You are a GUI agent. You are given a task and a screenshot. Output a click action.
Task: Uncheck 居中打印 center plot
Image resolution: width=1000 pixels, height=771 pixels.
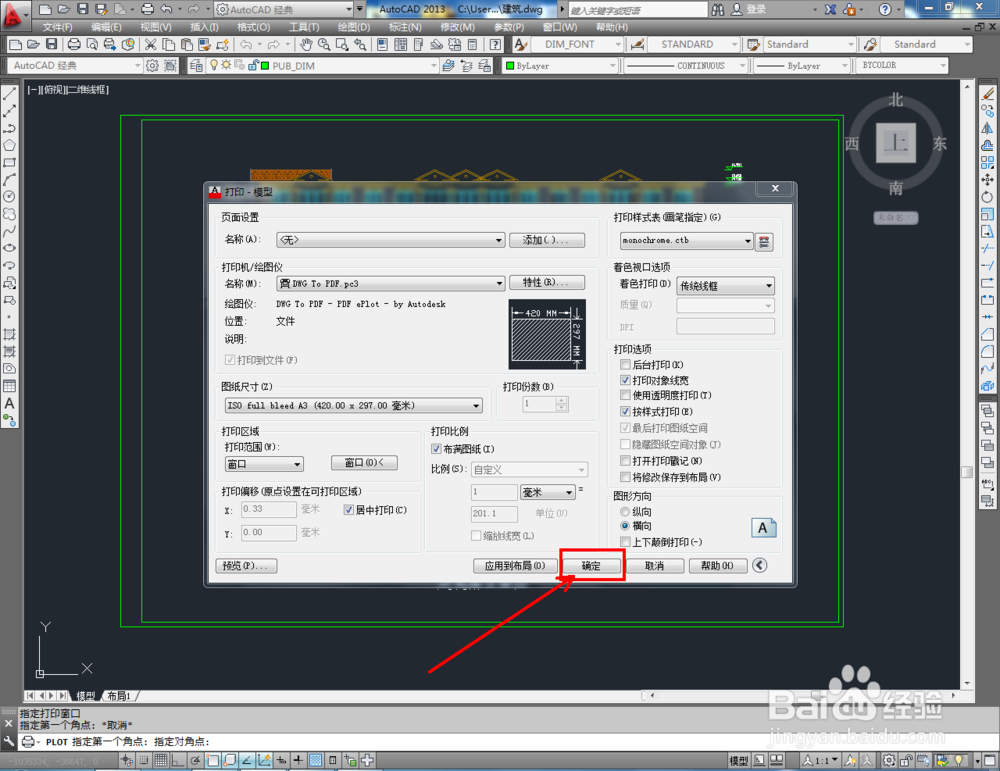click(x=348, y=510)
